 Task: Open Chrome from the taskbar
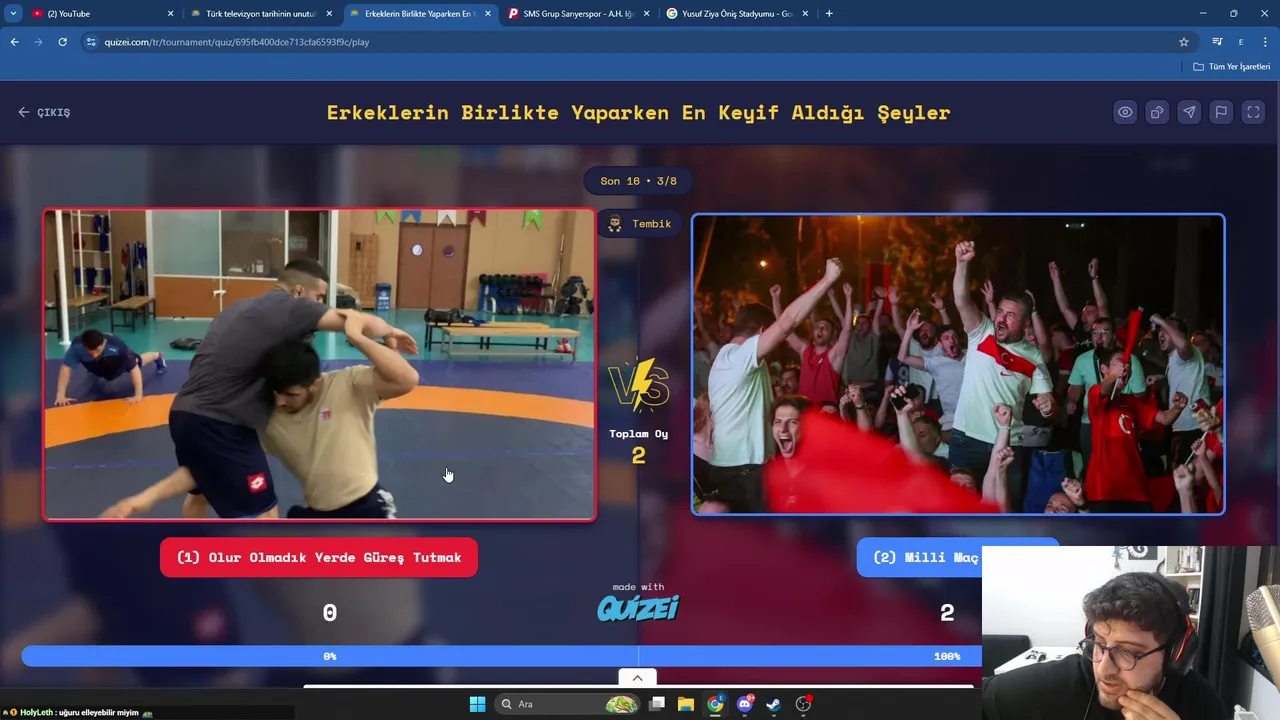[x=715, y=704]
